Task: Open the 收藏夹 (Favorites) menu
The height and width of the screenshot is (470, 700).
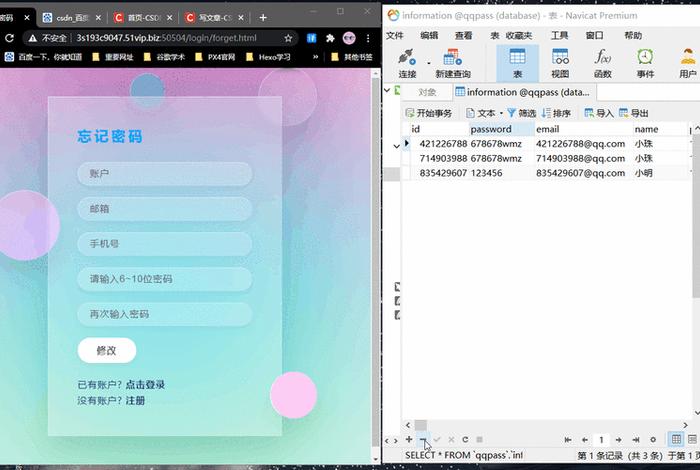Action: [x=519, y=35]
